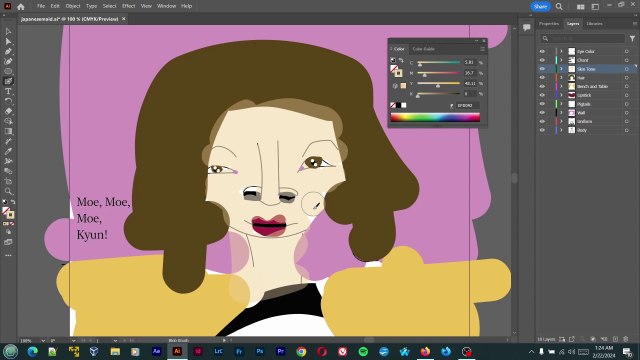Open the Object menu
This screenshot has height=360, width=640.
pos(73,6)
